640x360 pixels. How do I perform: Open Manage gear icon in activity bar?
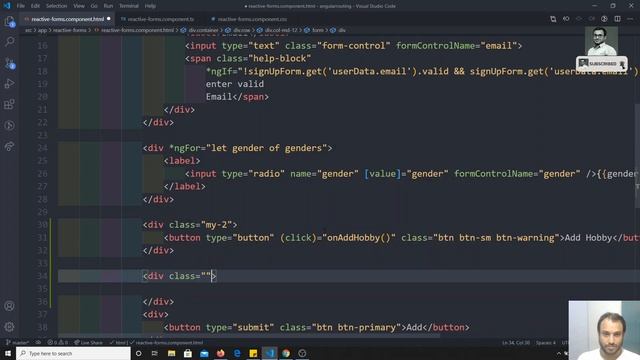click(x=9, y=327)
